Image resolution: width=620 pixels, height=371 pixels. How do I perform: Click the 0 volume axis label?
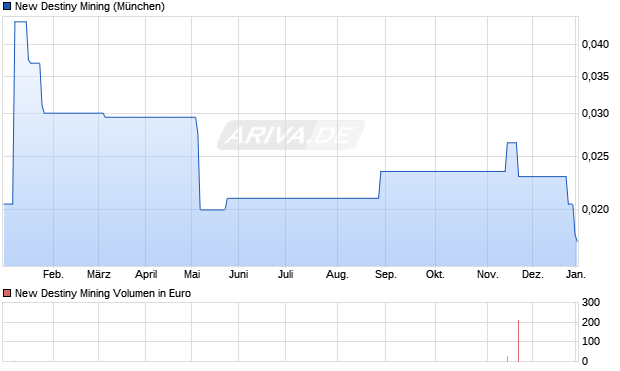[x=585, y=361]
